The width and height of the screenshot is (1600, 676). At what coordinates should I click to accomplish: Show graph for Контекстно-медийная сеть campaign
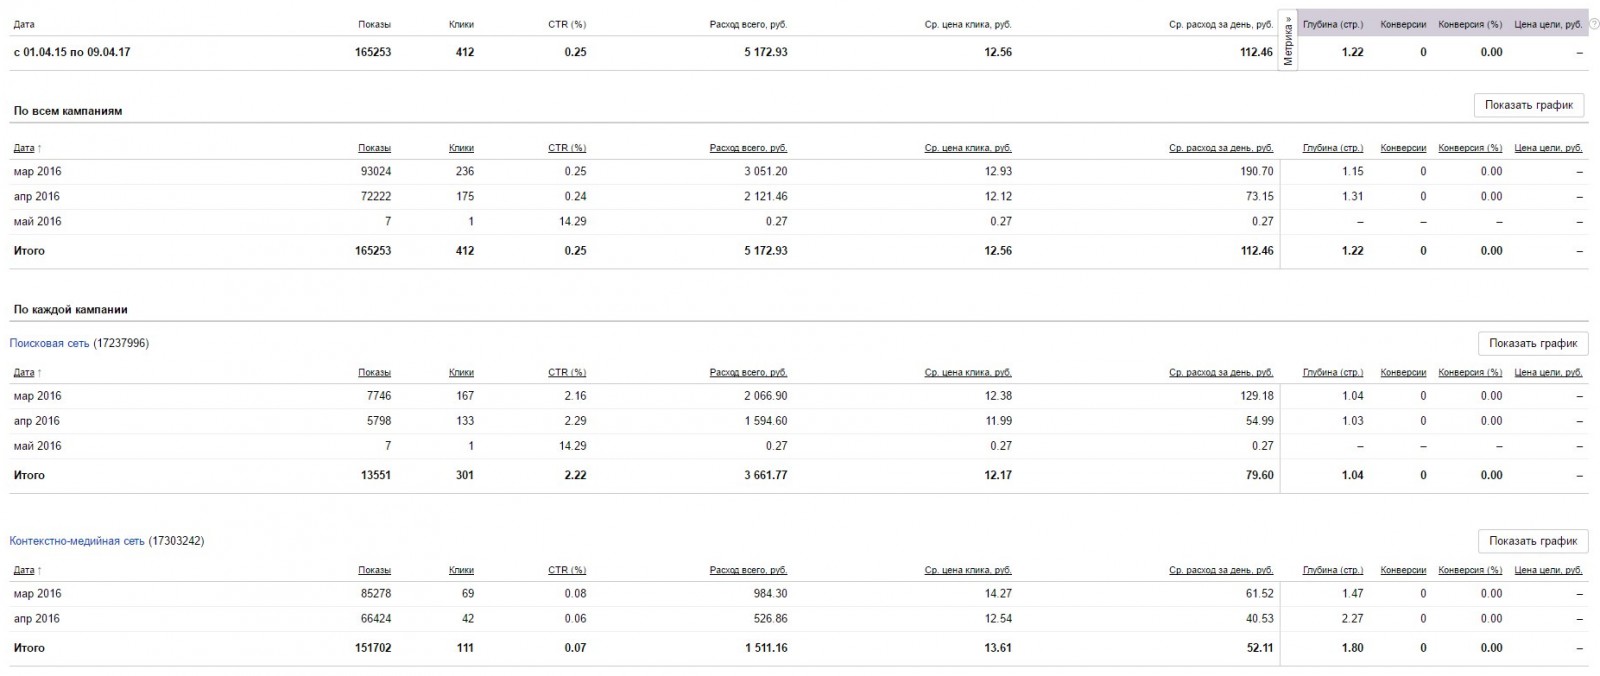coord(1532,541)
